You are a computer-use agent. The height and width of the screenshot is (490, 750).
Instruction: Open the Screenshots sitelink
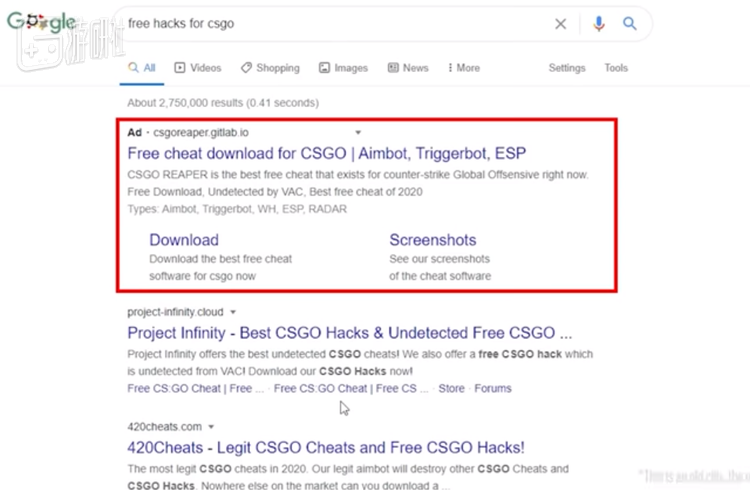tap(432, 240)
